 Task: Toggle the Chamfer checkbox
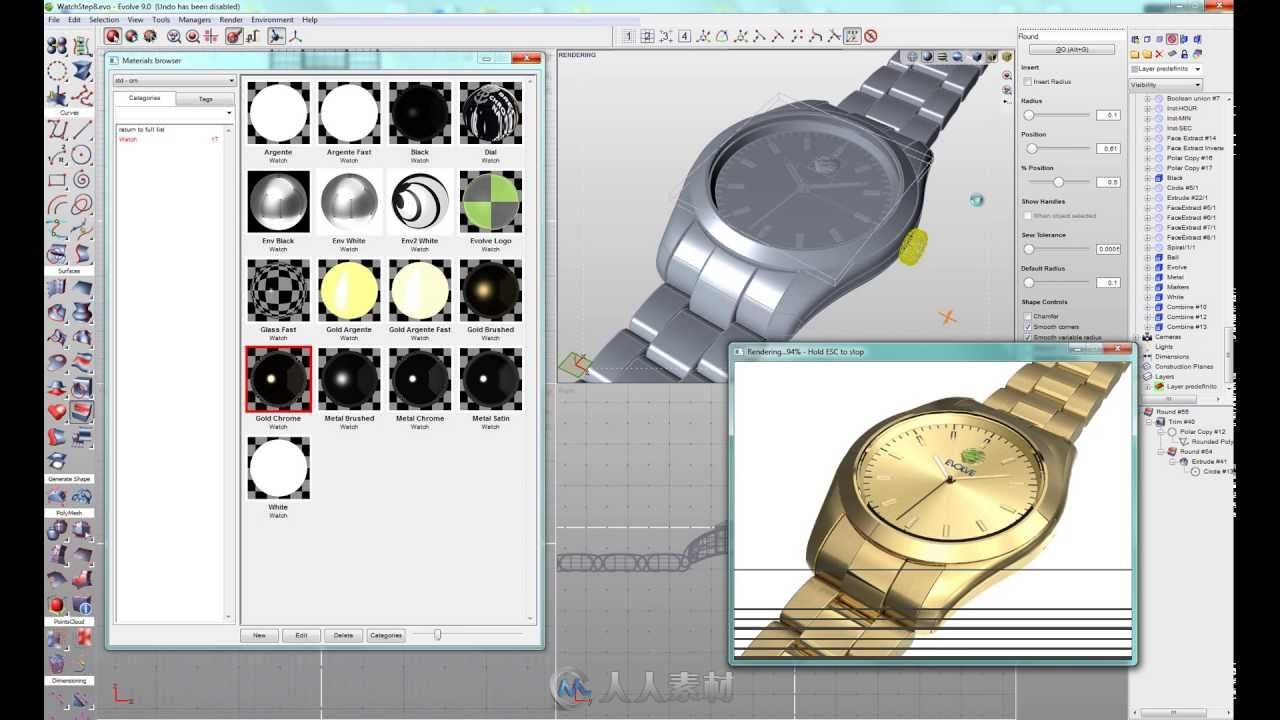(1027, 316)
